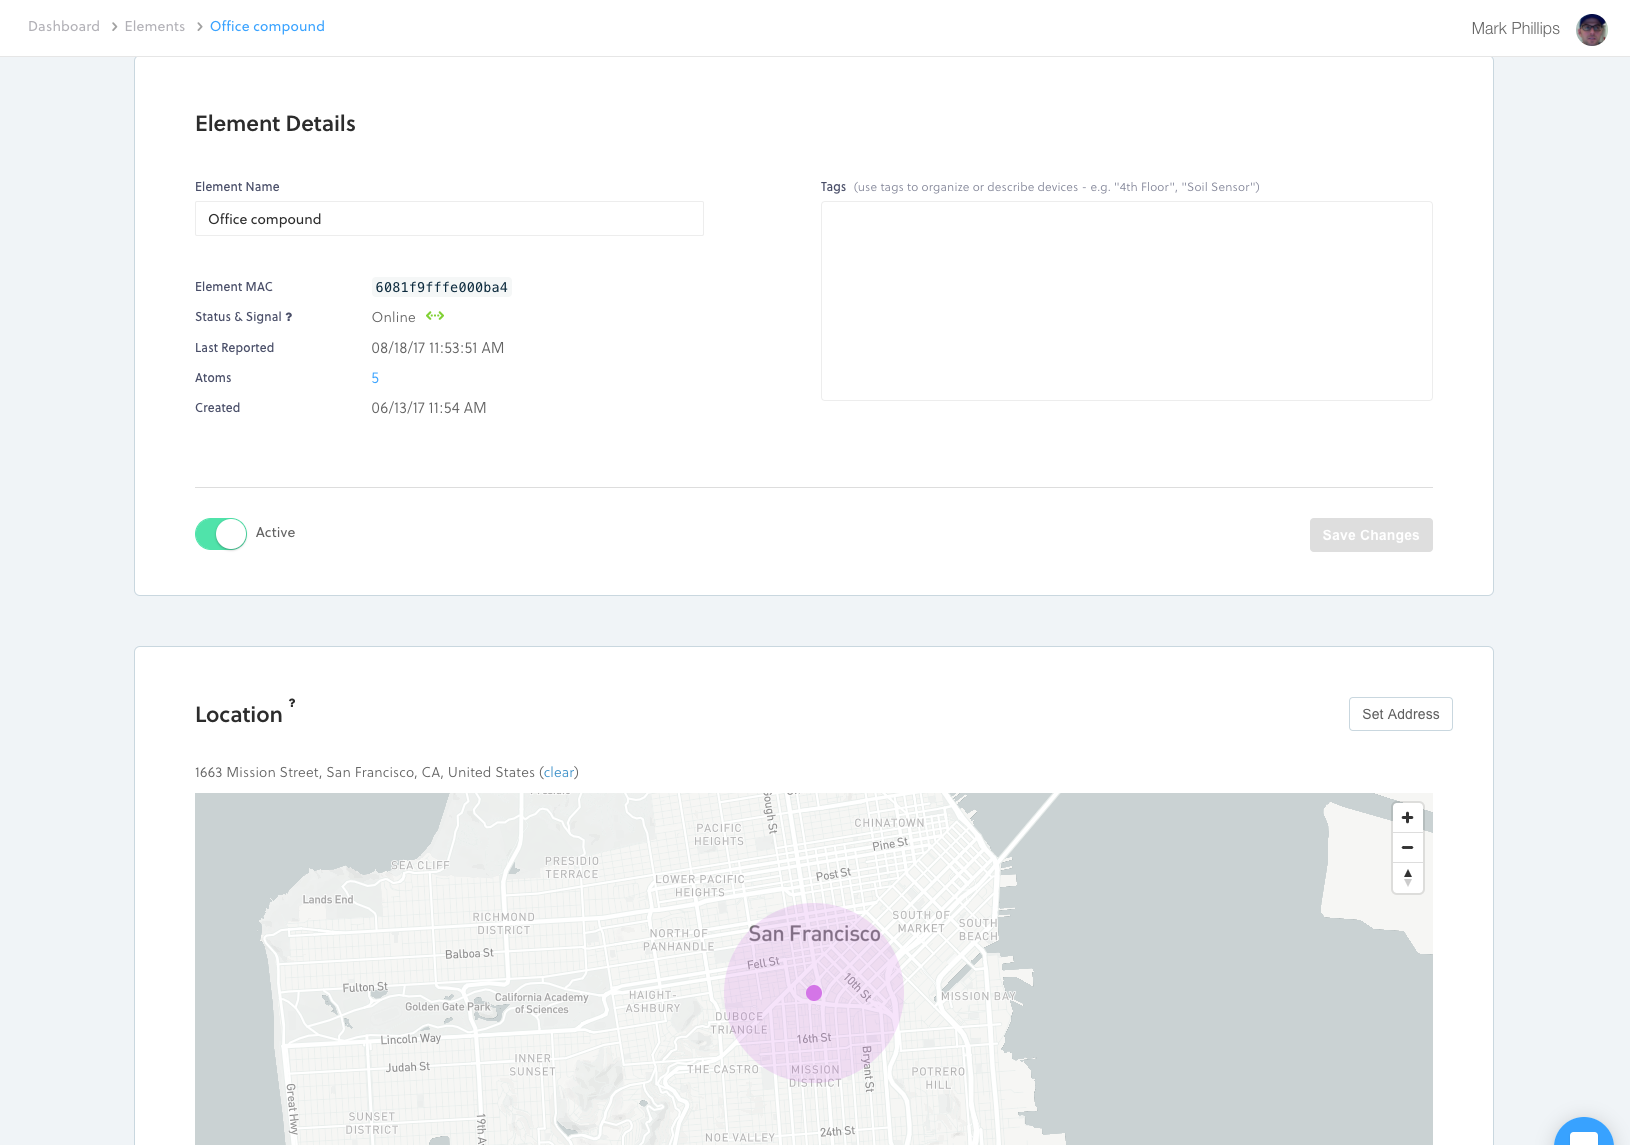Navigate to Elements breadcrumb
Viewport: 1630px width, 1145px height.
pyautogui.click(x=155, y=27)
